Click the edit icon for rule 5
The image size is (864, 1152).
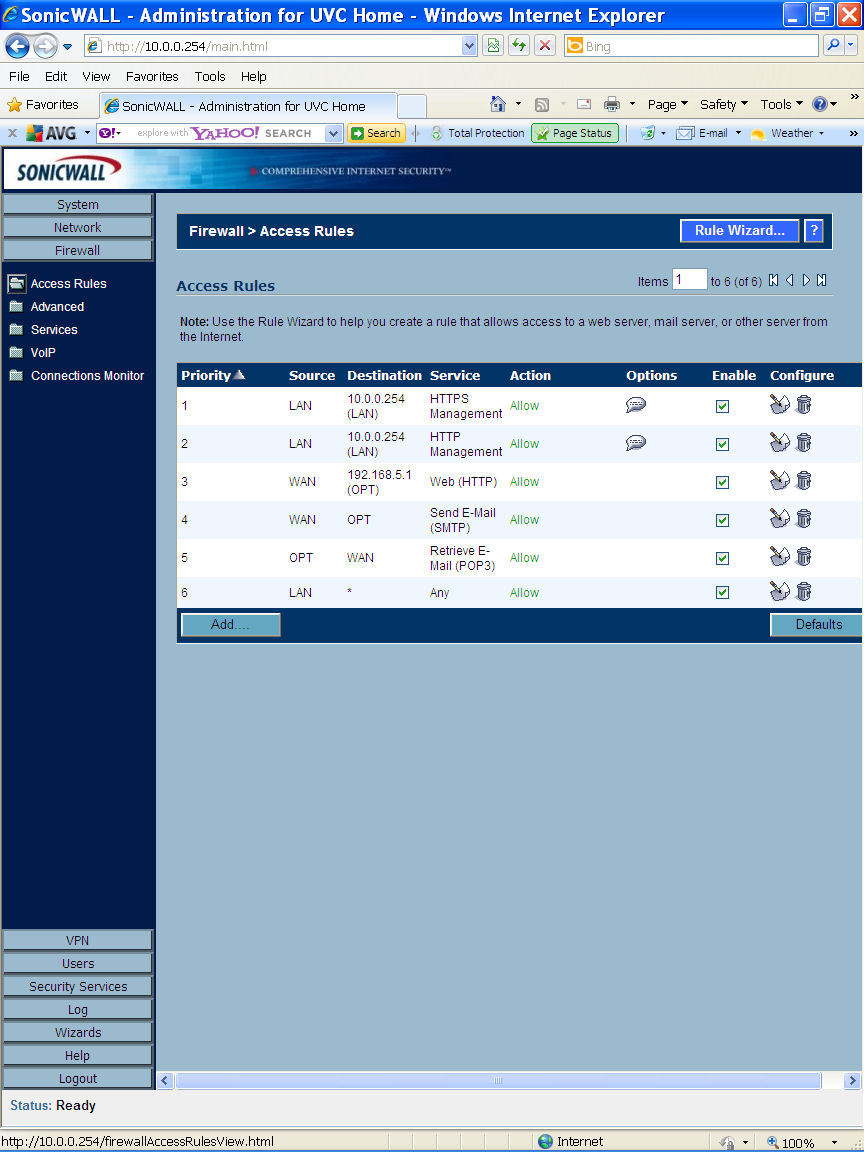click(x=780, y=557)
